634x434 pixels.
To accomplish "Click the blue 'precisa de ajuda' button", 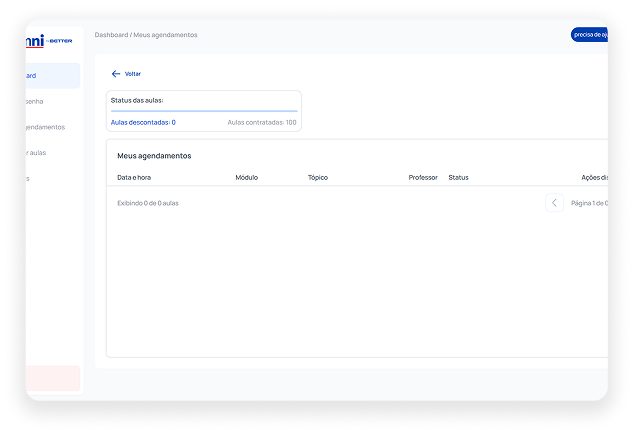I will tap(589, 35).
